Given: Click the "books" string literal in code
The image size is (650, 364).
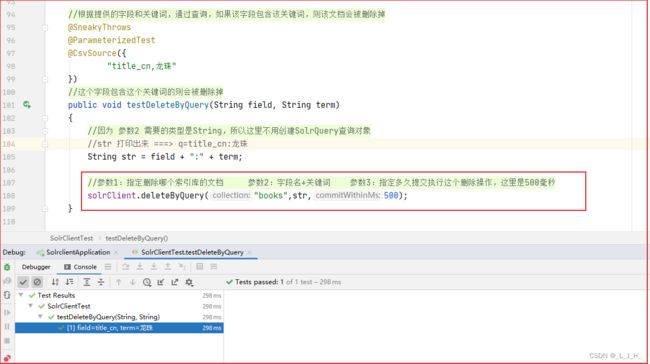Looking at the screenshot, I should (271, 195).
